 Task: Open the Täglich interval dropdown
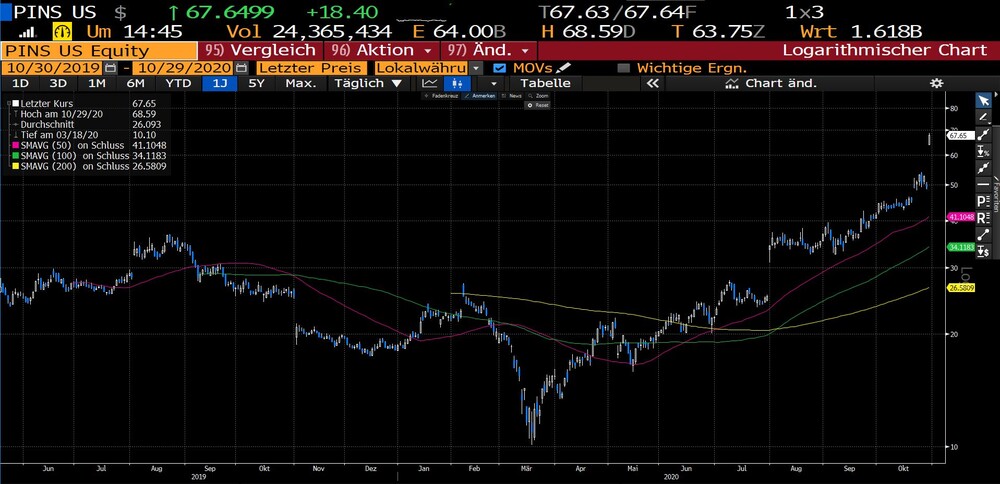pos(369,84)
